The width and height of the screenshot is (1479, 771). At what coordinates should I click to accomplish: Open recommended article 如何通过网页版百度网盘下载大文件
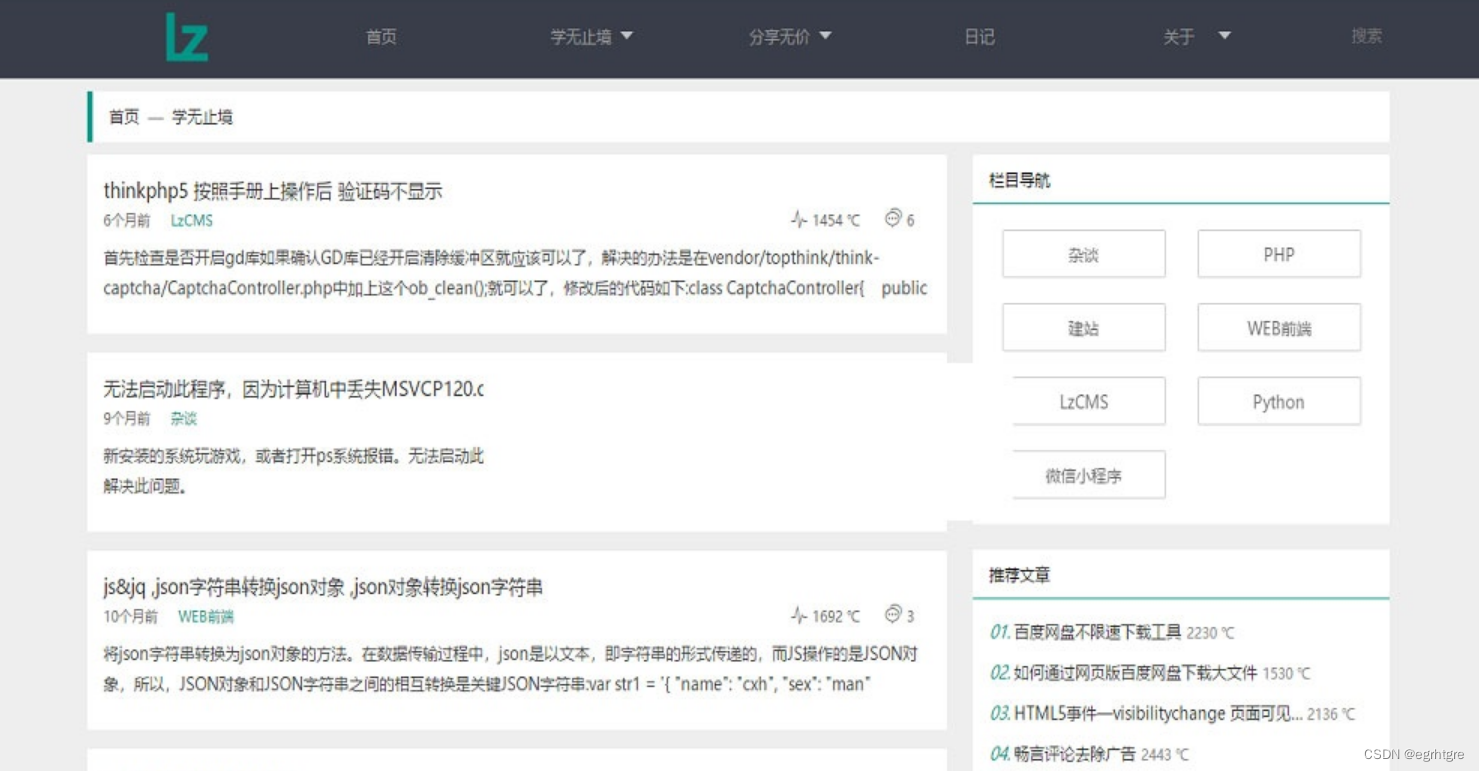tap(1135, 674)
